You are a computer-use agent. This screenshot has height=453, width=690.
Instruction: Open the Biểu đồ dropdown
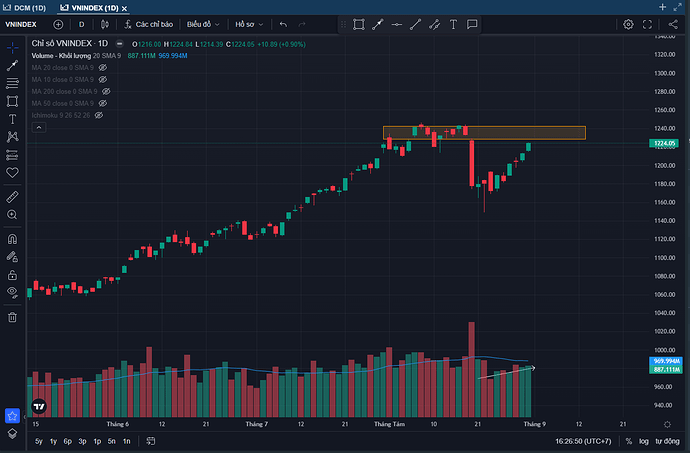click(205, 24)
